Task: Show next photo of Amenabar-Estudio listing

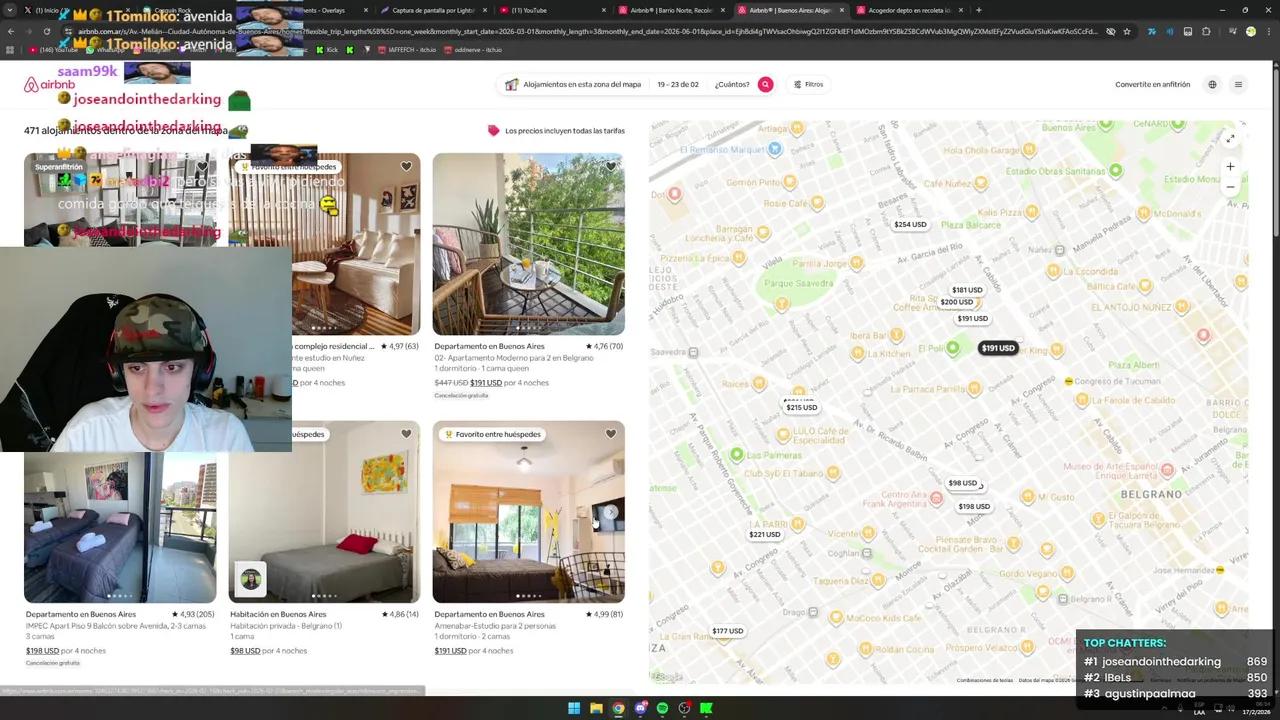Action: pos(611,512)
